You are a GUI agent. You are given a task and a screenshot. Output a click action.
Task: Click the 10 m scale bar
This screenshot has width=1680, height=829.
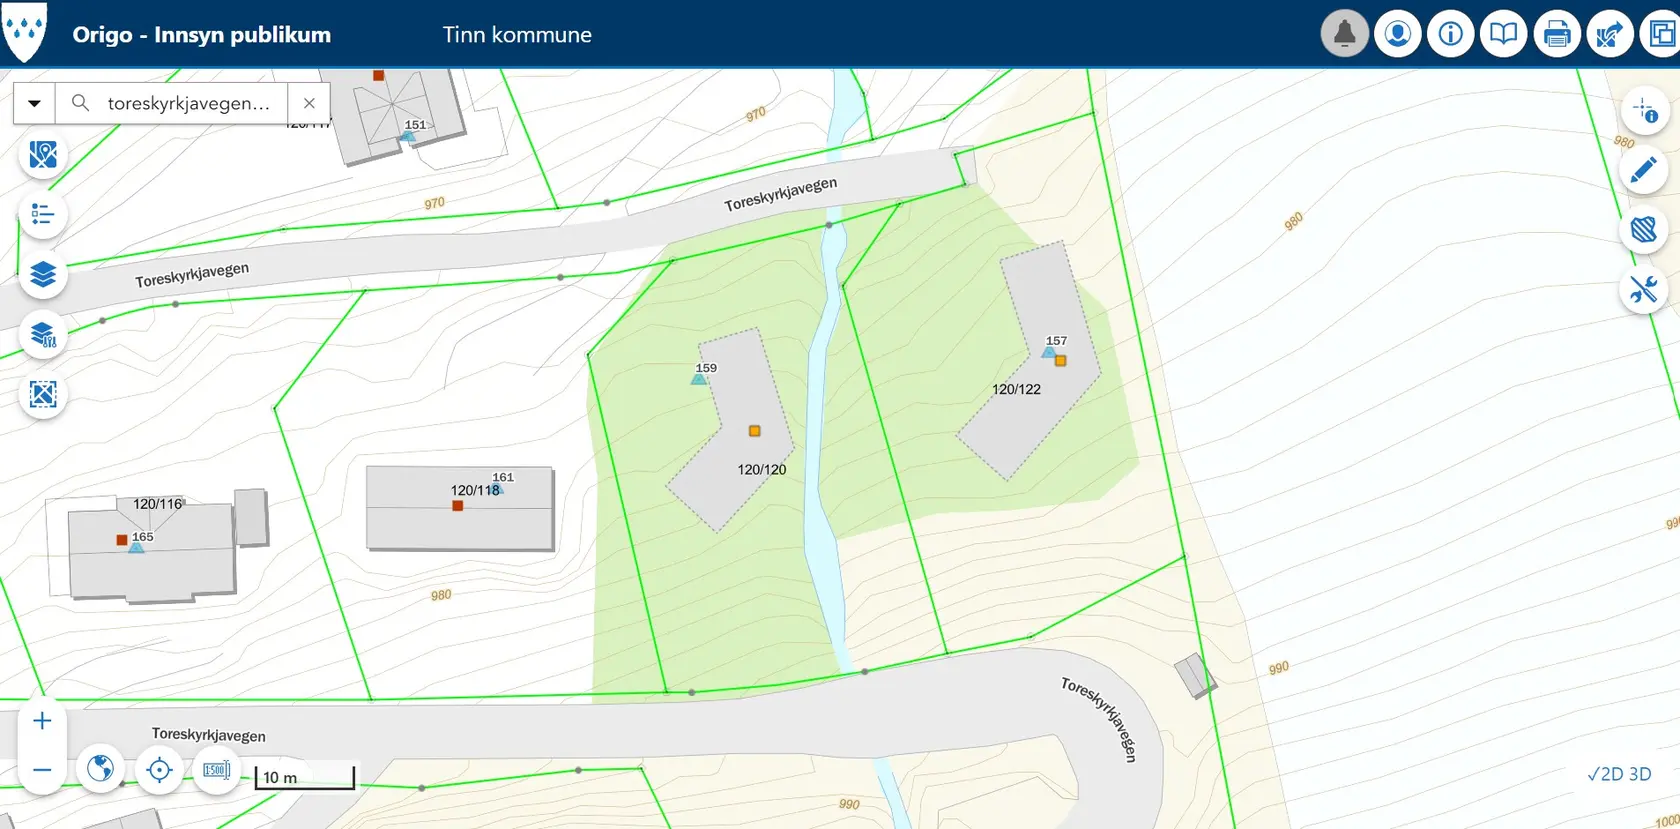click(305, 777)
